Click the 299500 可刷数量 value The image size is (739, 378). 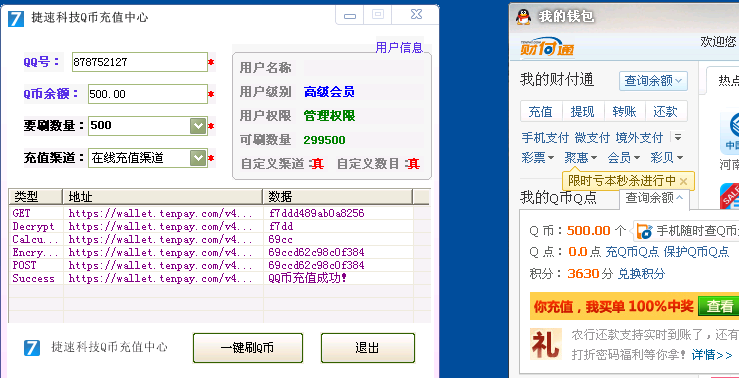coord(324,140)
